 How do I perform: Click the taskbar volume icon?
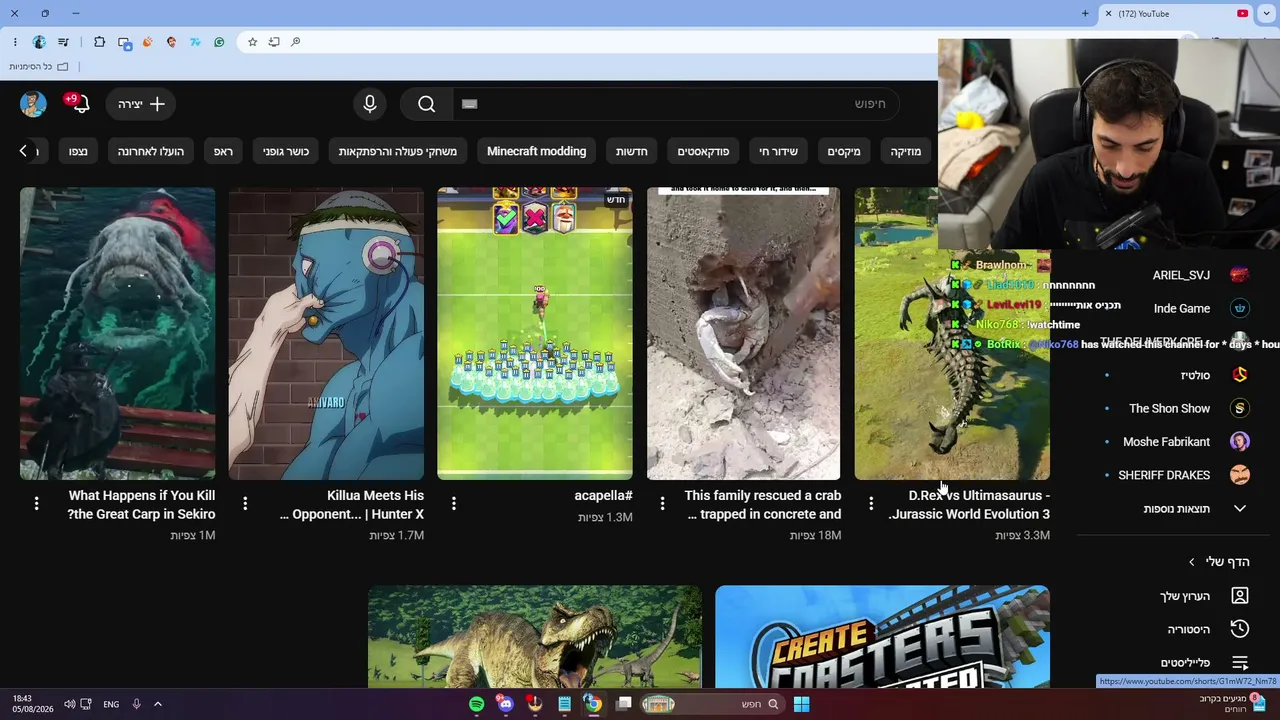[x=69, y=704]
